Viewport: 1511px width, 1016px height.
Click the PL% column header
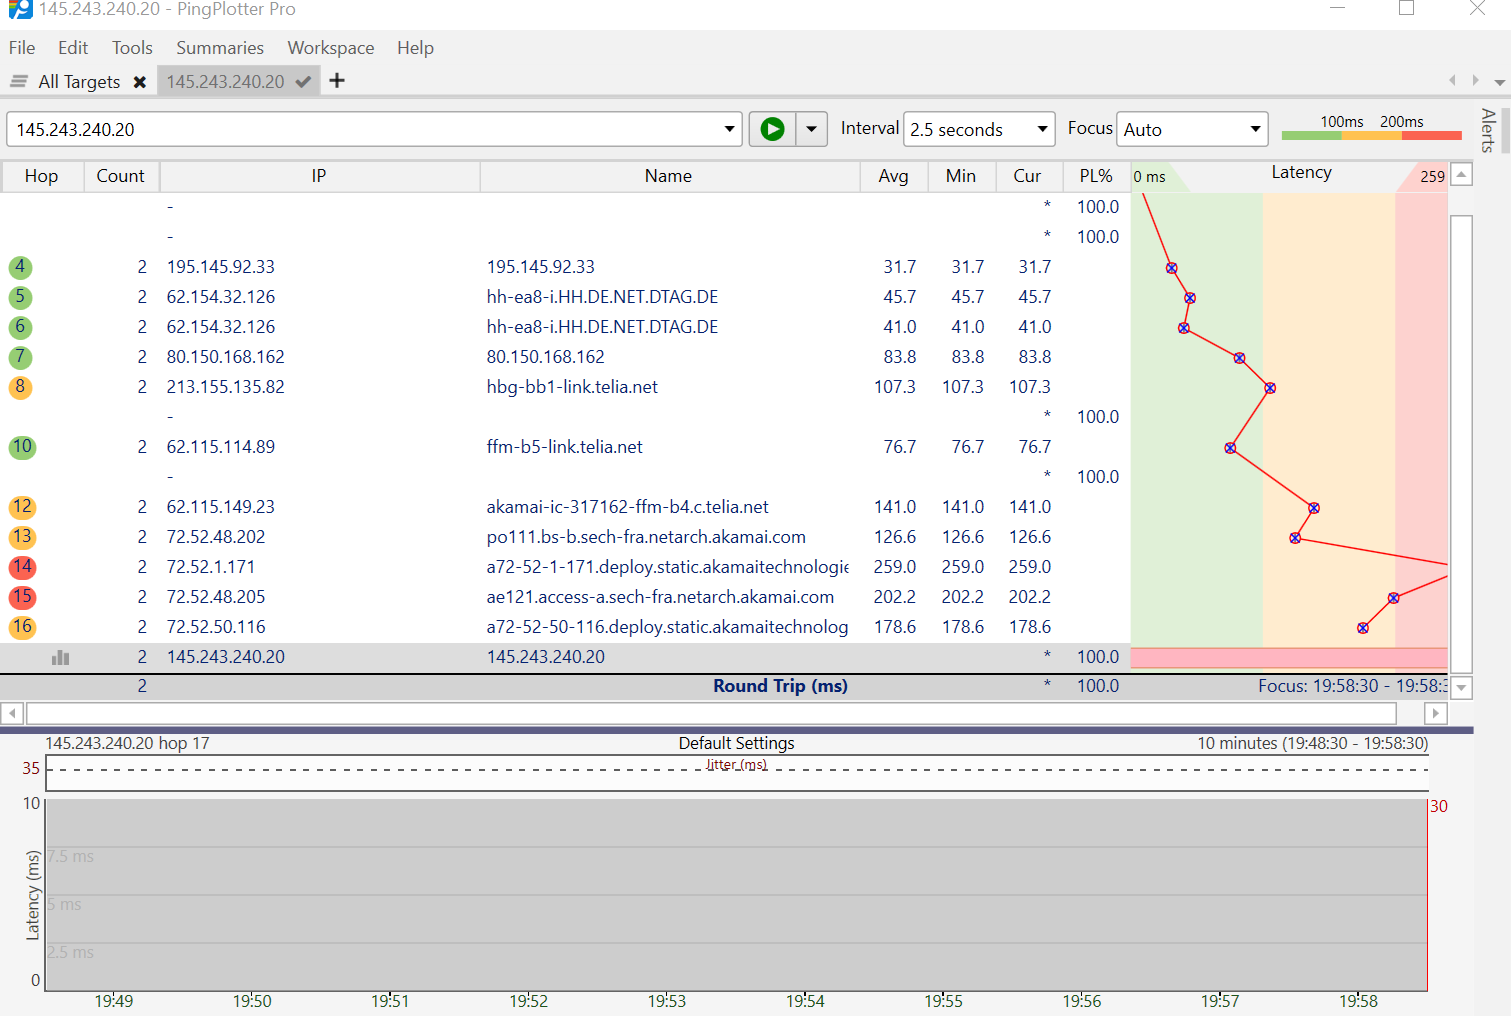point(1096,176)
